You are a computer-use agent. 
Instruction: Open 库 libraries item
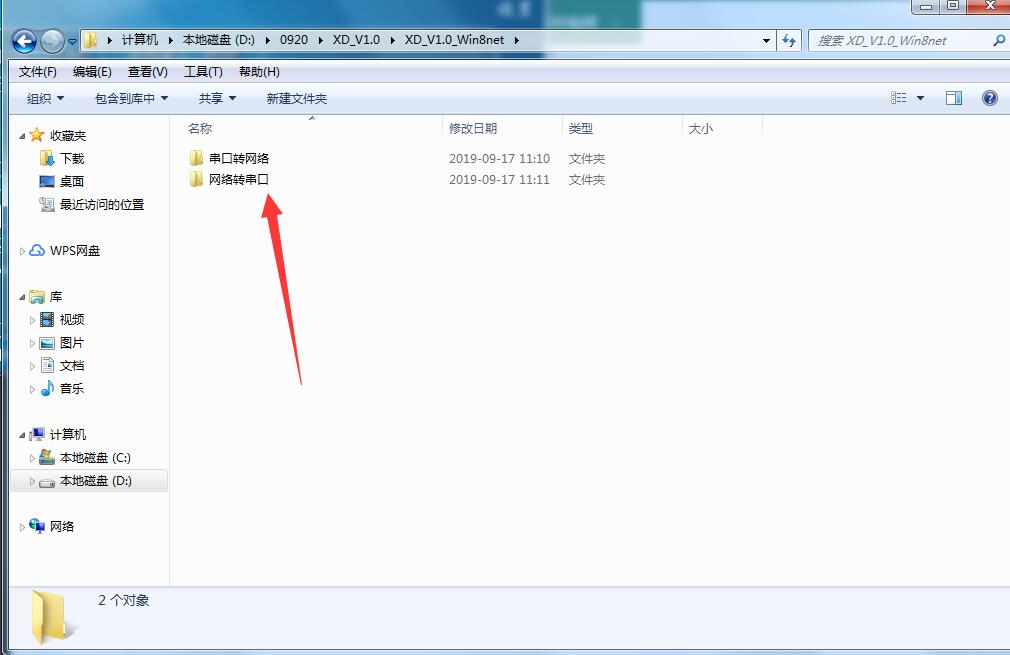(46, 296)
